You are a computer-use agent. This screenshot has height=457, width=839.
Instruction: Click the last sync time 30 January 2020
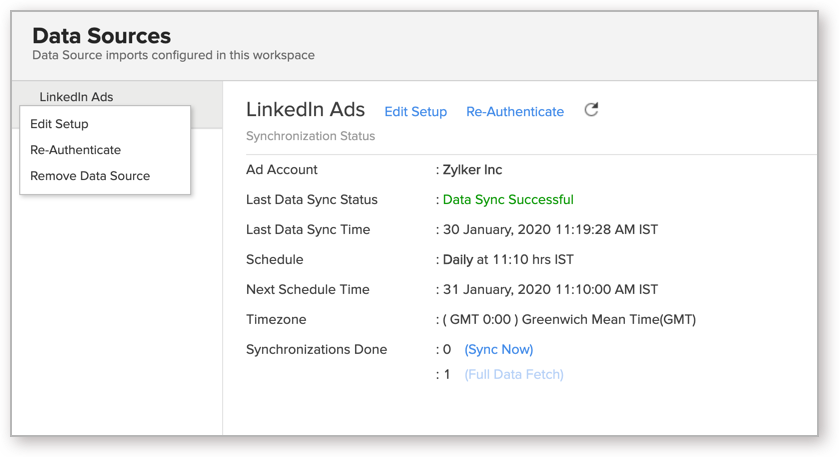pos(551,230)
